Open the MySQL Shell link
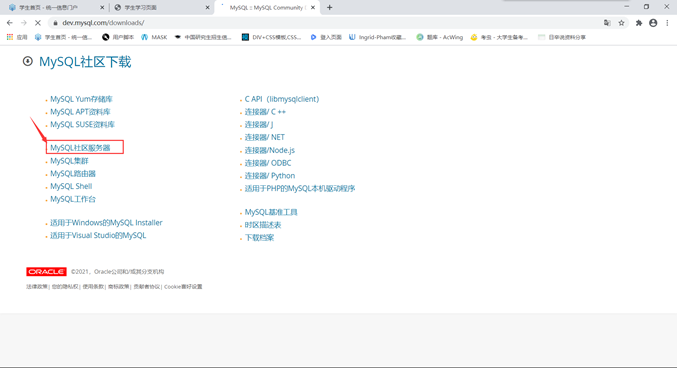The width and height of the screenshot is (677, 368). [71, 186]
